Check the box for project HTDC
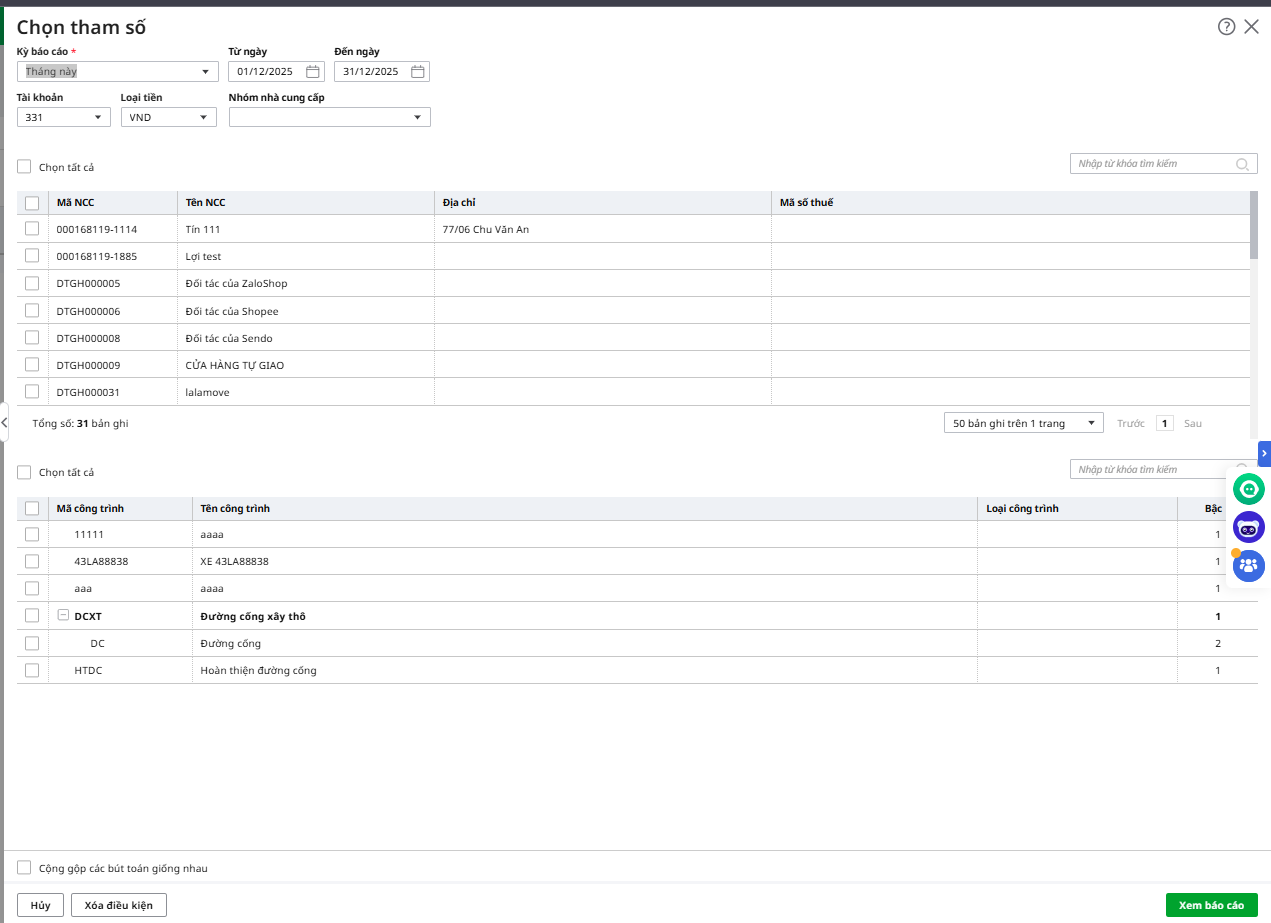The width and height of the screenshot is (1271, 923). (x=32, y=670)
